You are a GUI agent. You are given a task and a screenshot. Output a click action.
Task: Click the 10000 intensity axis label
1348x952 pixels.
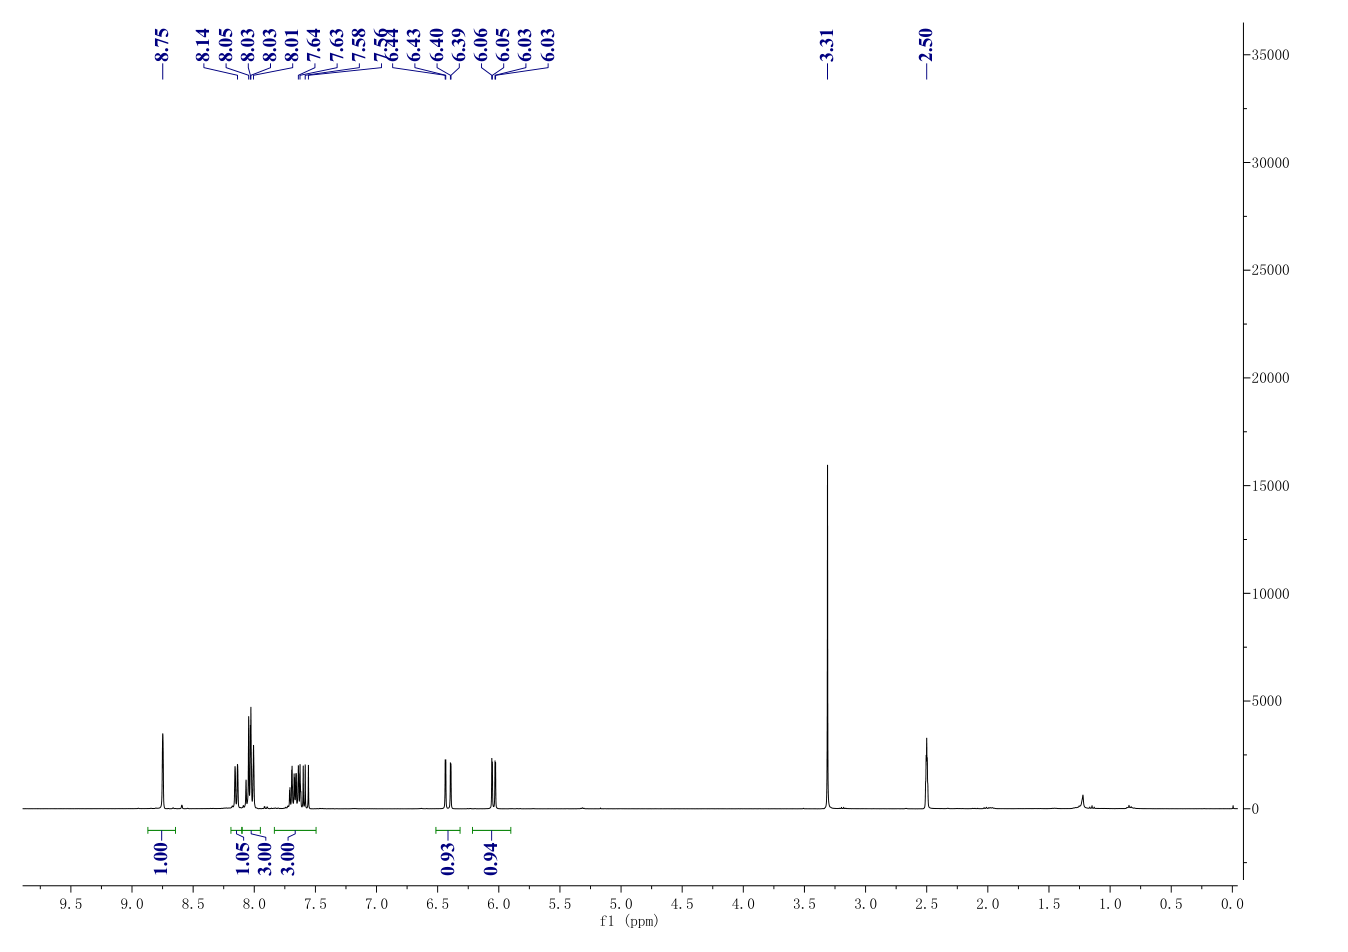coord(1270,594)
